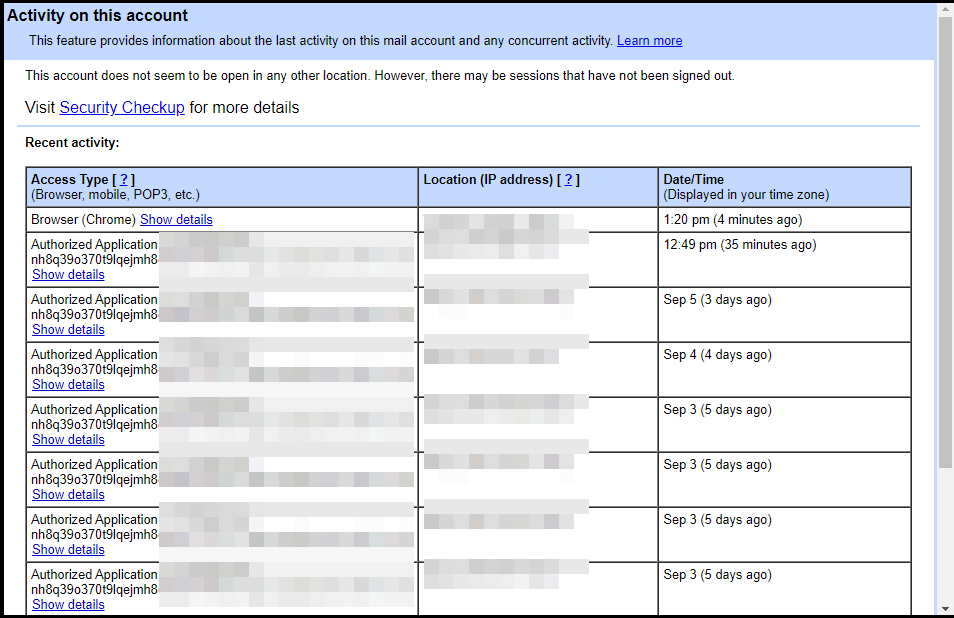This screenshot has width=954, height=618.
Task: Click the scrollbar up arrow
Action: 945,9
